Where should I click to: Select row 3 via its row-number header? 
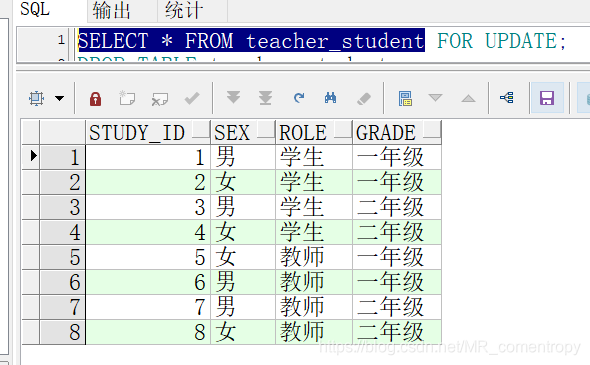(62, 207)
